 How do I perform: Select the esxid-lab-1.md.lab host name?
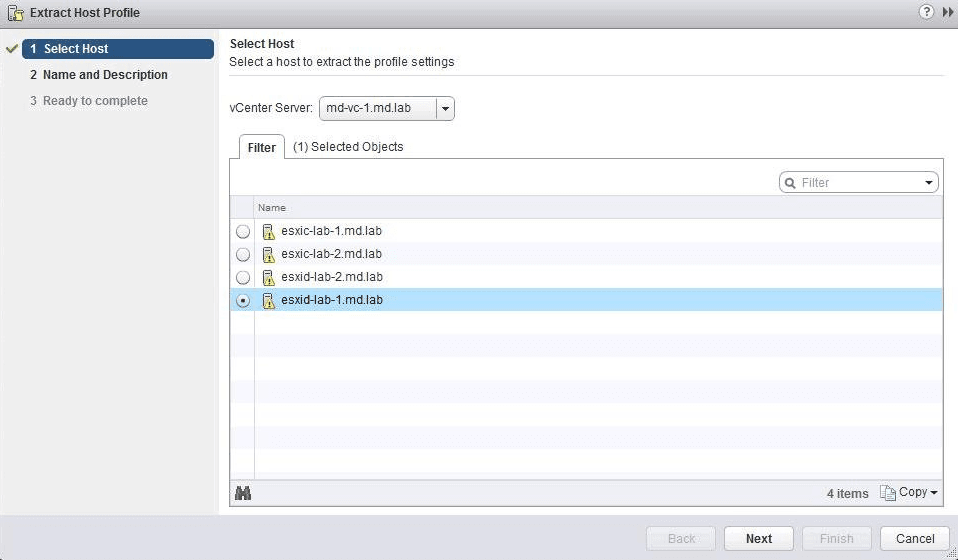[x=332, y=300]
